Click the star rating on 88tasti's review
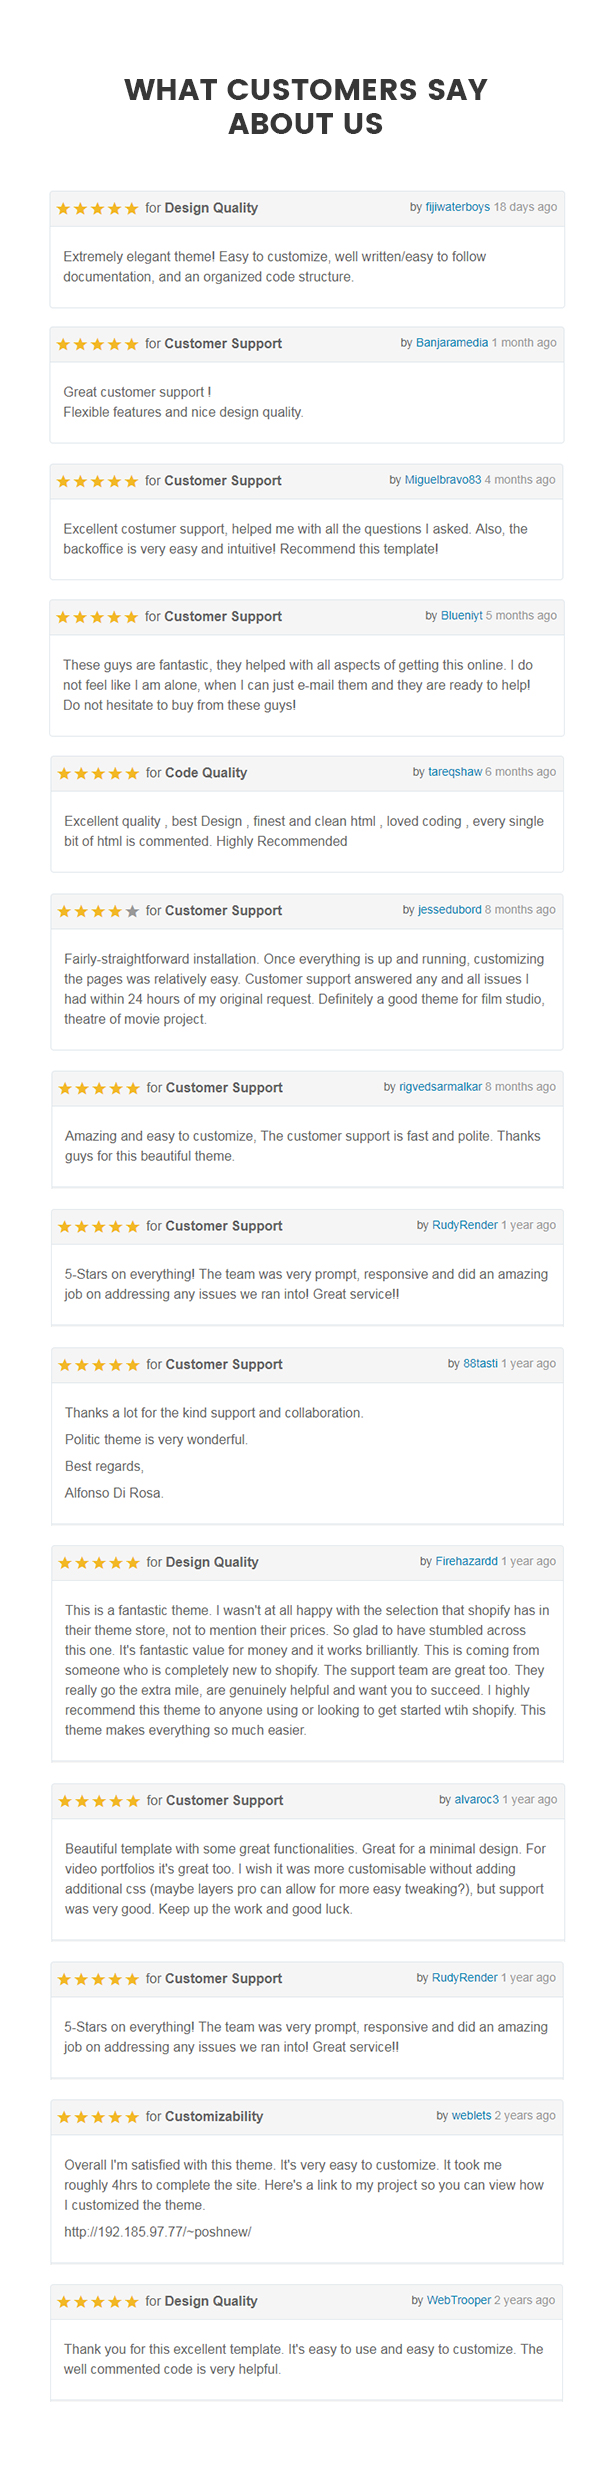The height and width of the screenshot is (2471, 616). coord(99,1365)
